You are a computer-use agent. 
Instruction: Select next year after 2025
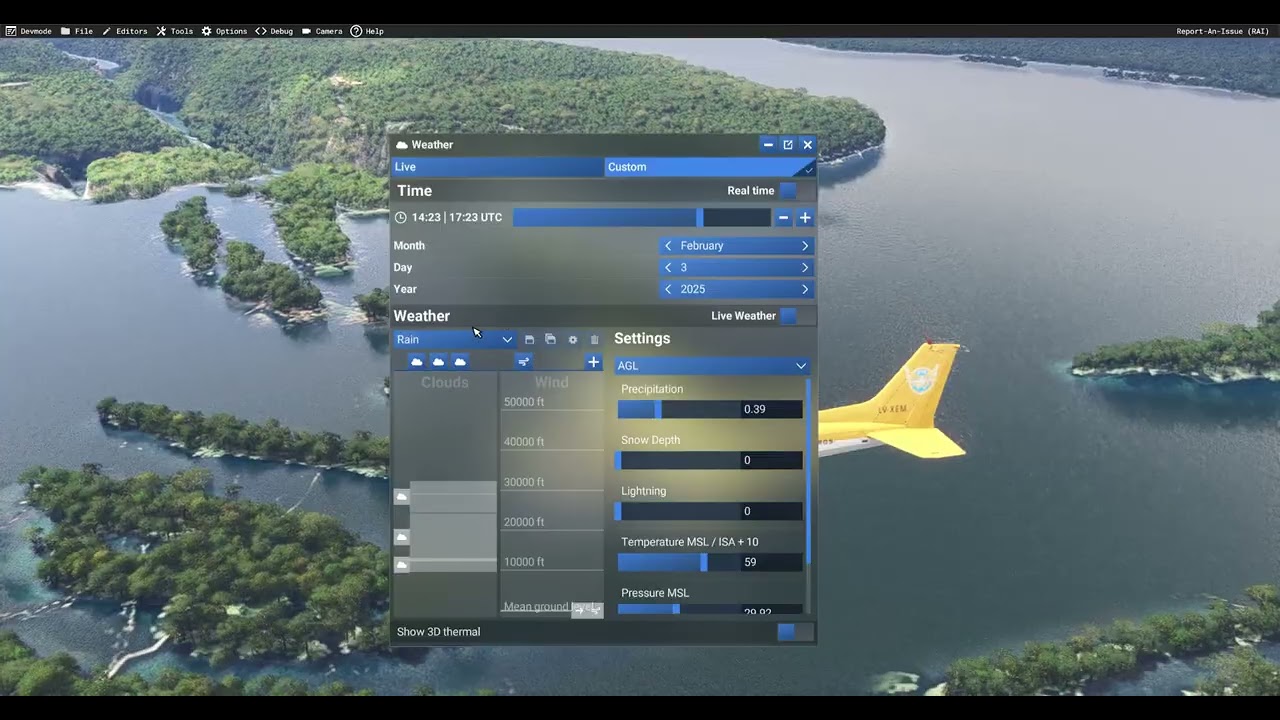[805, 290]
